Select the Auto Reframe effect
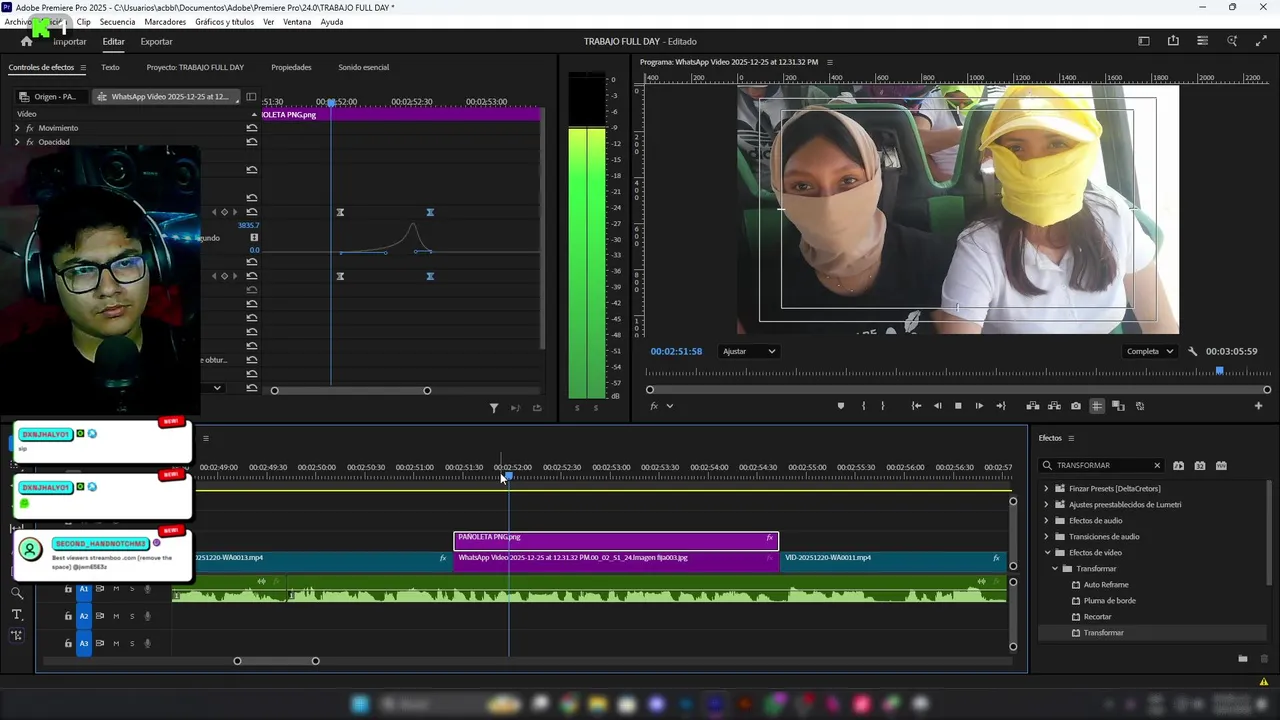 1106,585
